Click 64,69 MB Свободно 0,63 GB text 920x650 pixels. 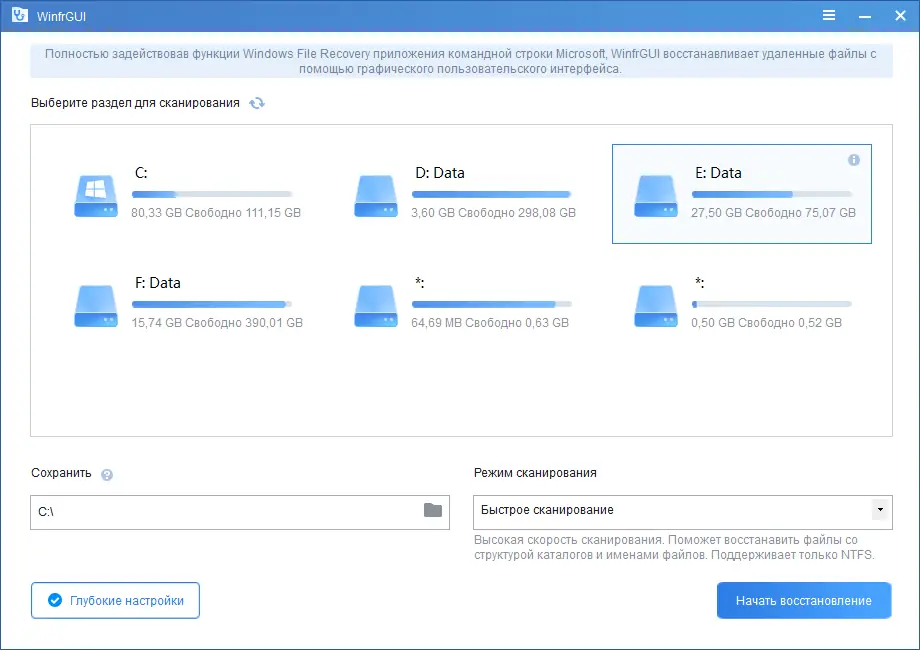click(x=490, y=323)
